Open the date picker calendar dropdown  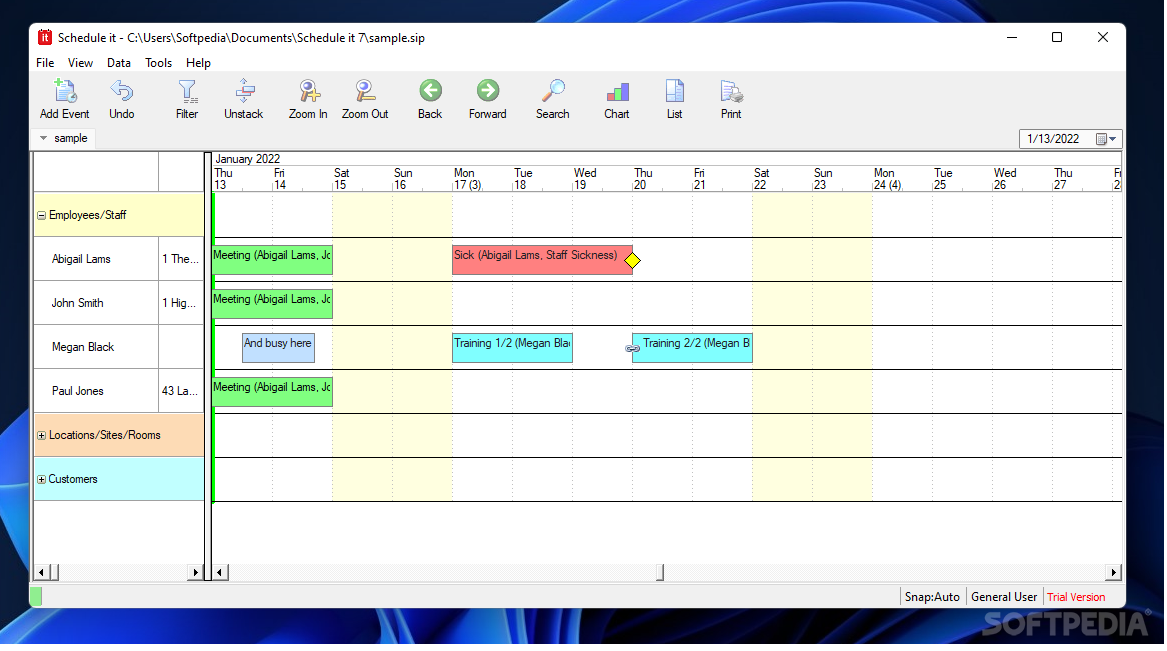pyautogui.click(x=1106, y=139)
